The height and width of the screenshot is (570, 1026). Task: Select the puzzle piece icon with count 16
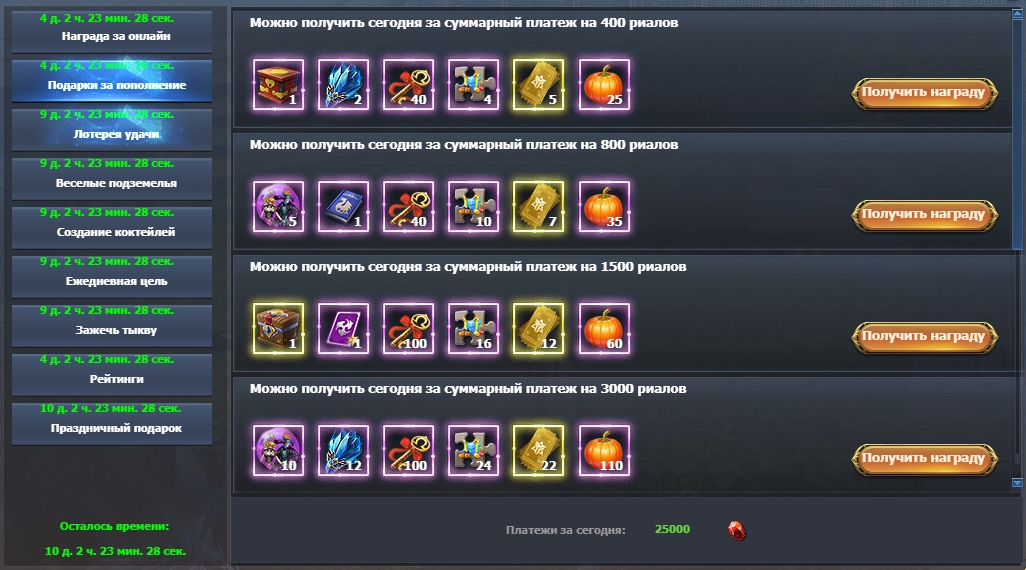tap(474, 329)
